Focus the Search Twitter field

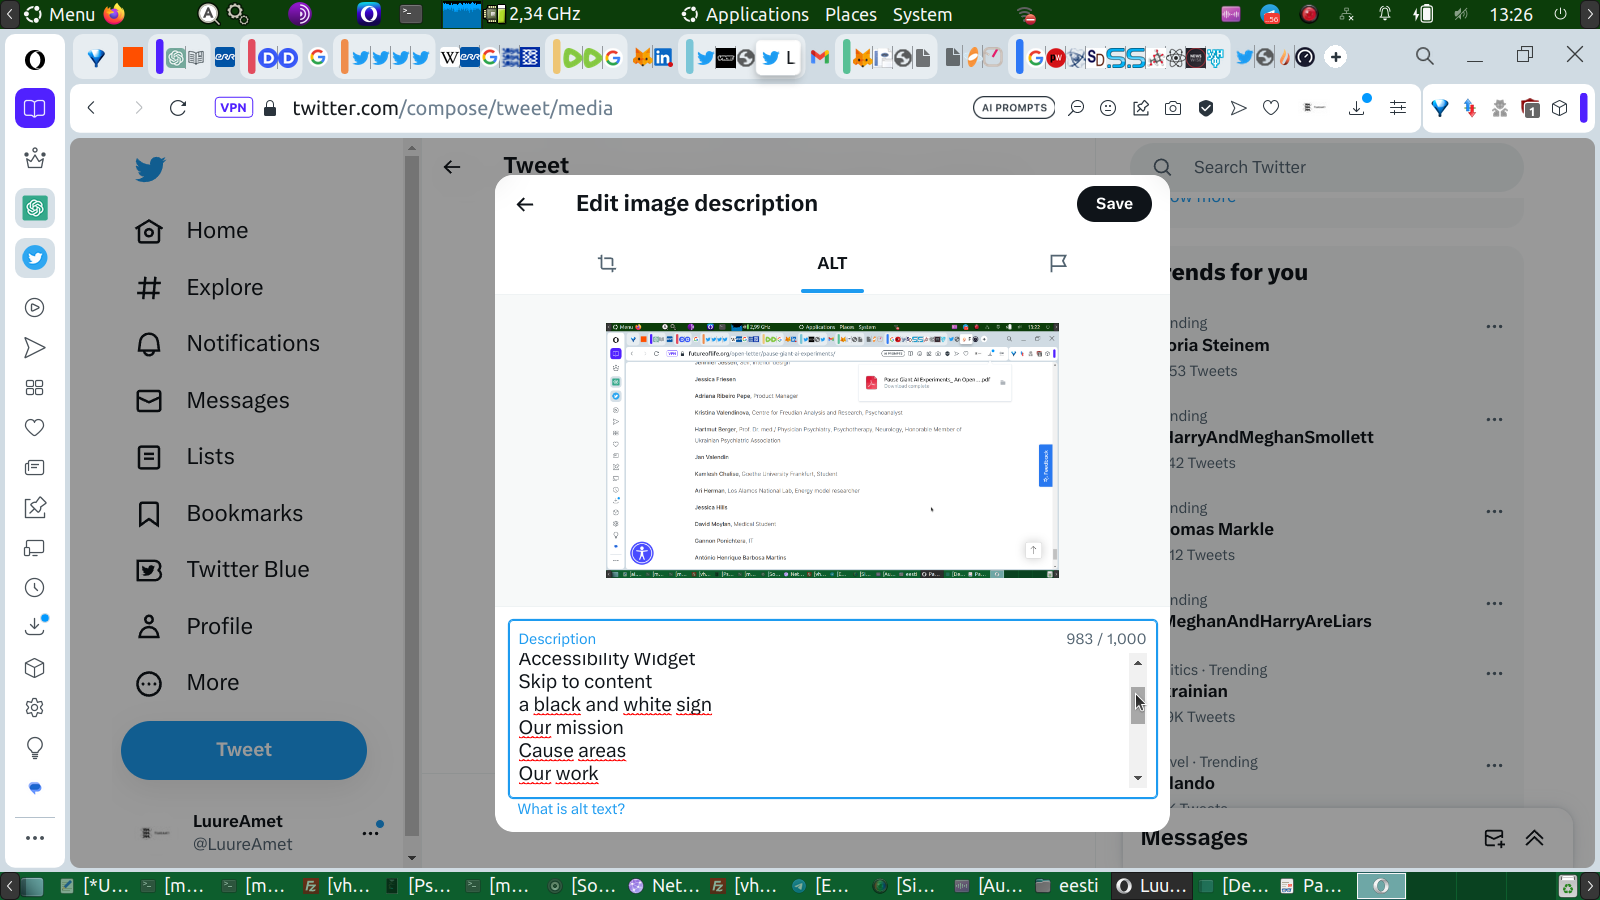pyautogui.click(x=1326, y=167)
